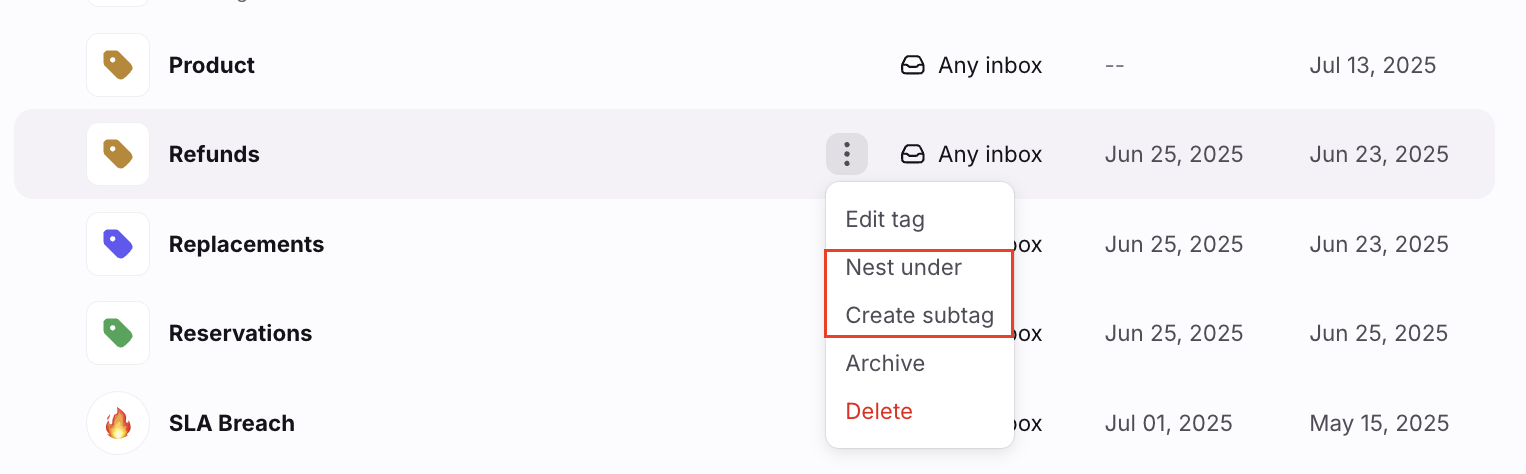Click the inbox icon in Product row
The width and height of the screenshot is (1526, 474).
pyautogui.click(x=912, y=66)
